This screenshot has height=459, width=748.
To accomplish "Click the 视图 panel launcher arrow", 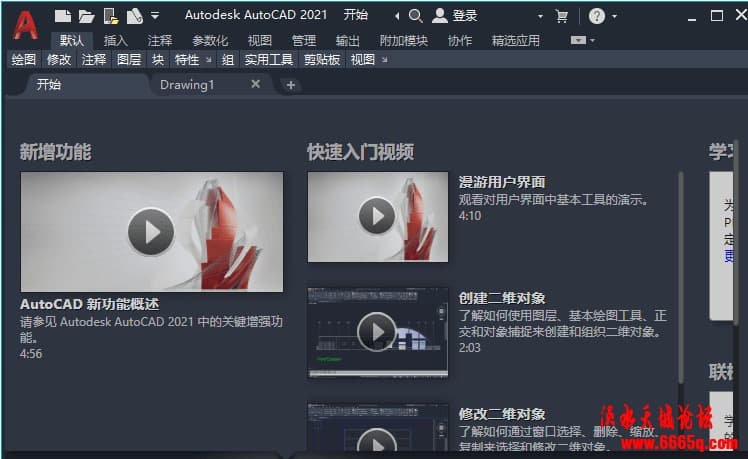I will pos(384,60).
